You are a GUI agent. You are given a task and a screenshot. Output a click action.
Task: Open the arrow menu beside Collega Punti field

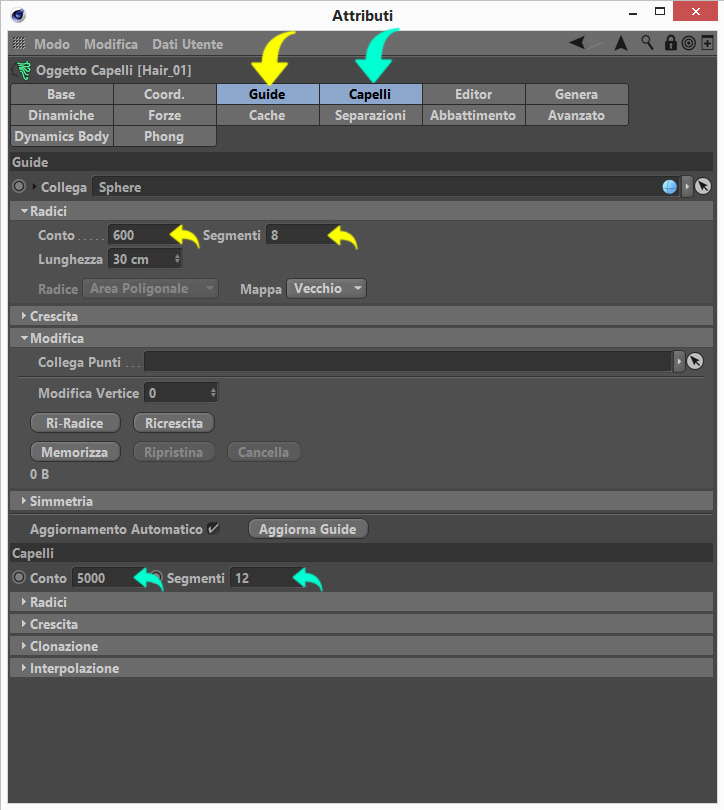(679, 361)
